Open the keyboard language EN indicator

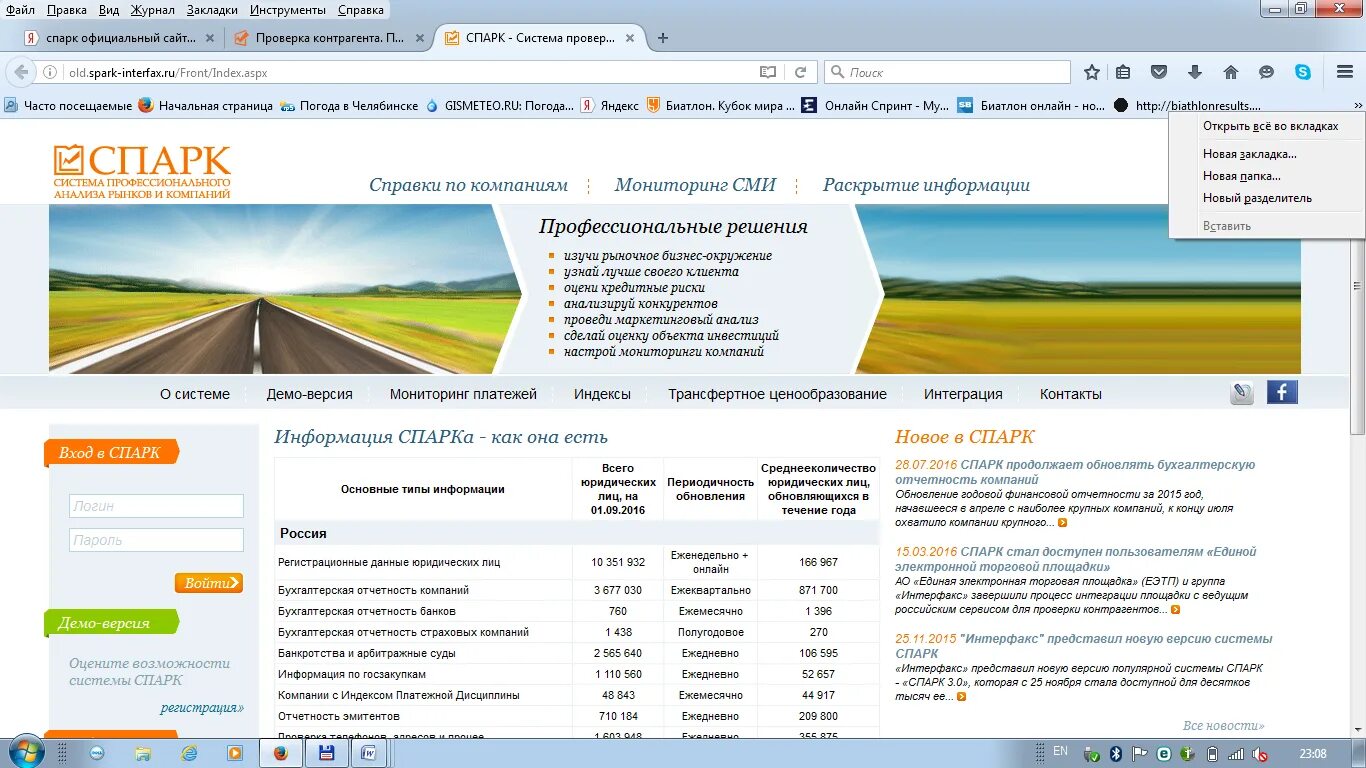click(x=1060, y=751)
